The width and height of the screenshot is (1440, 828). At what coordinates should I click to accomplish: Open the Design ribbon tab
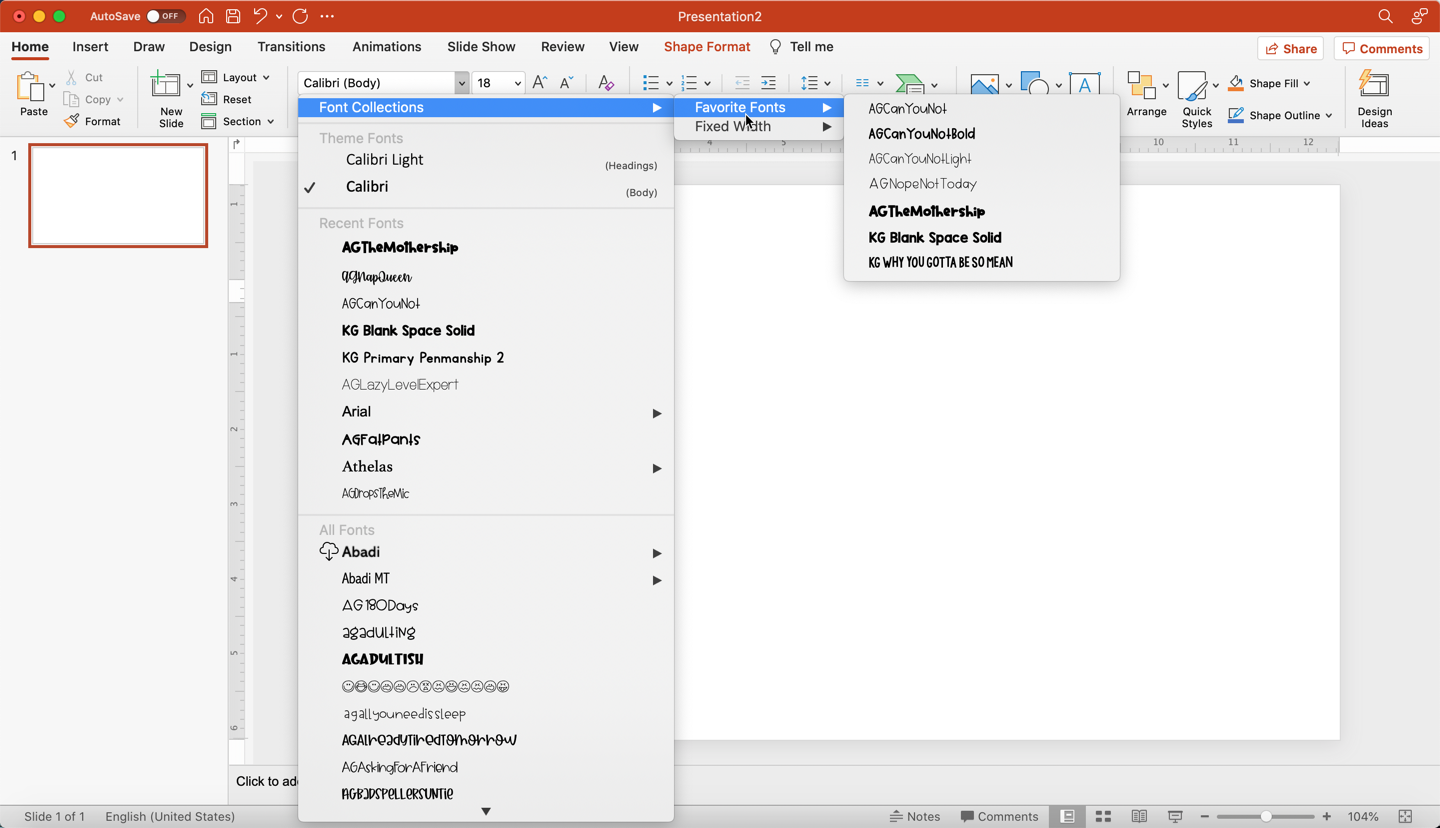click(x=210, y=47)
